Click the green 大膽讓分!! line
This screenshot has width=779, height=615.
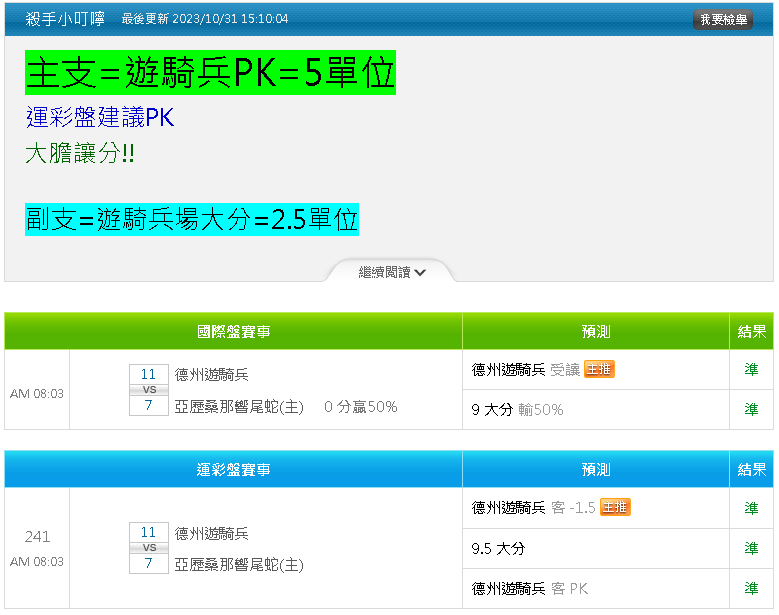click(80, 153)
